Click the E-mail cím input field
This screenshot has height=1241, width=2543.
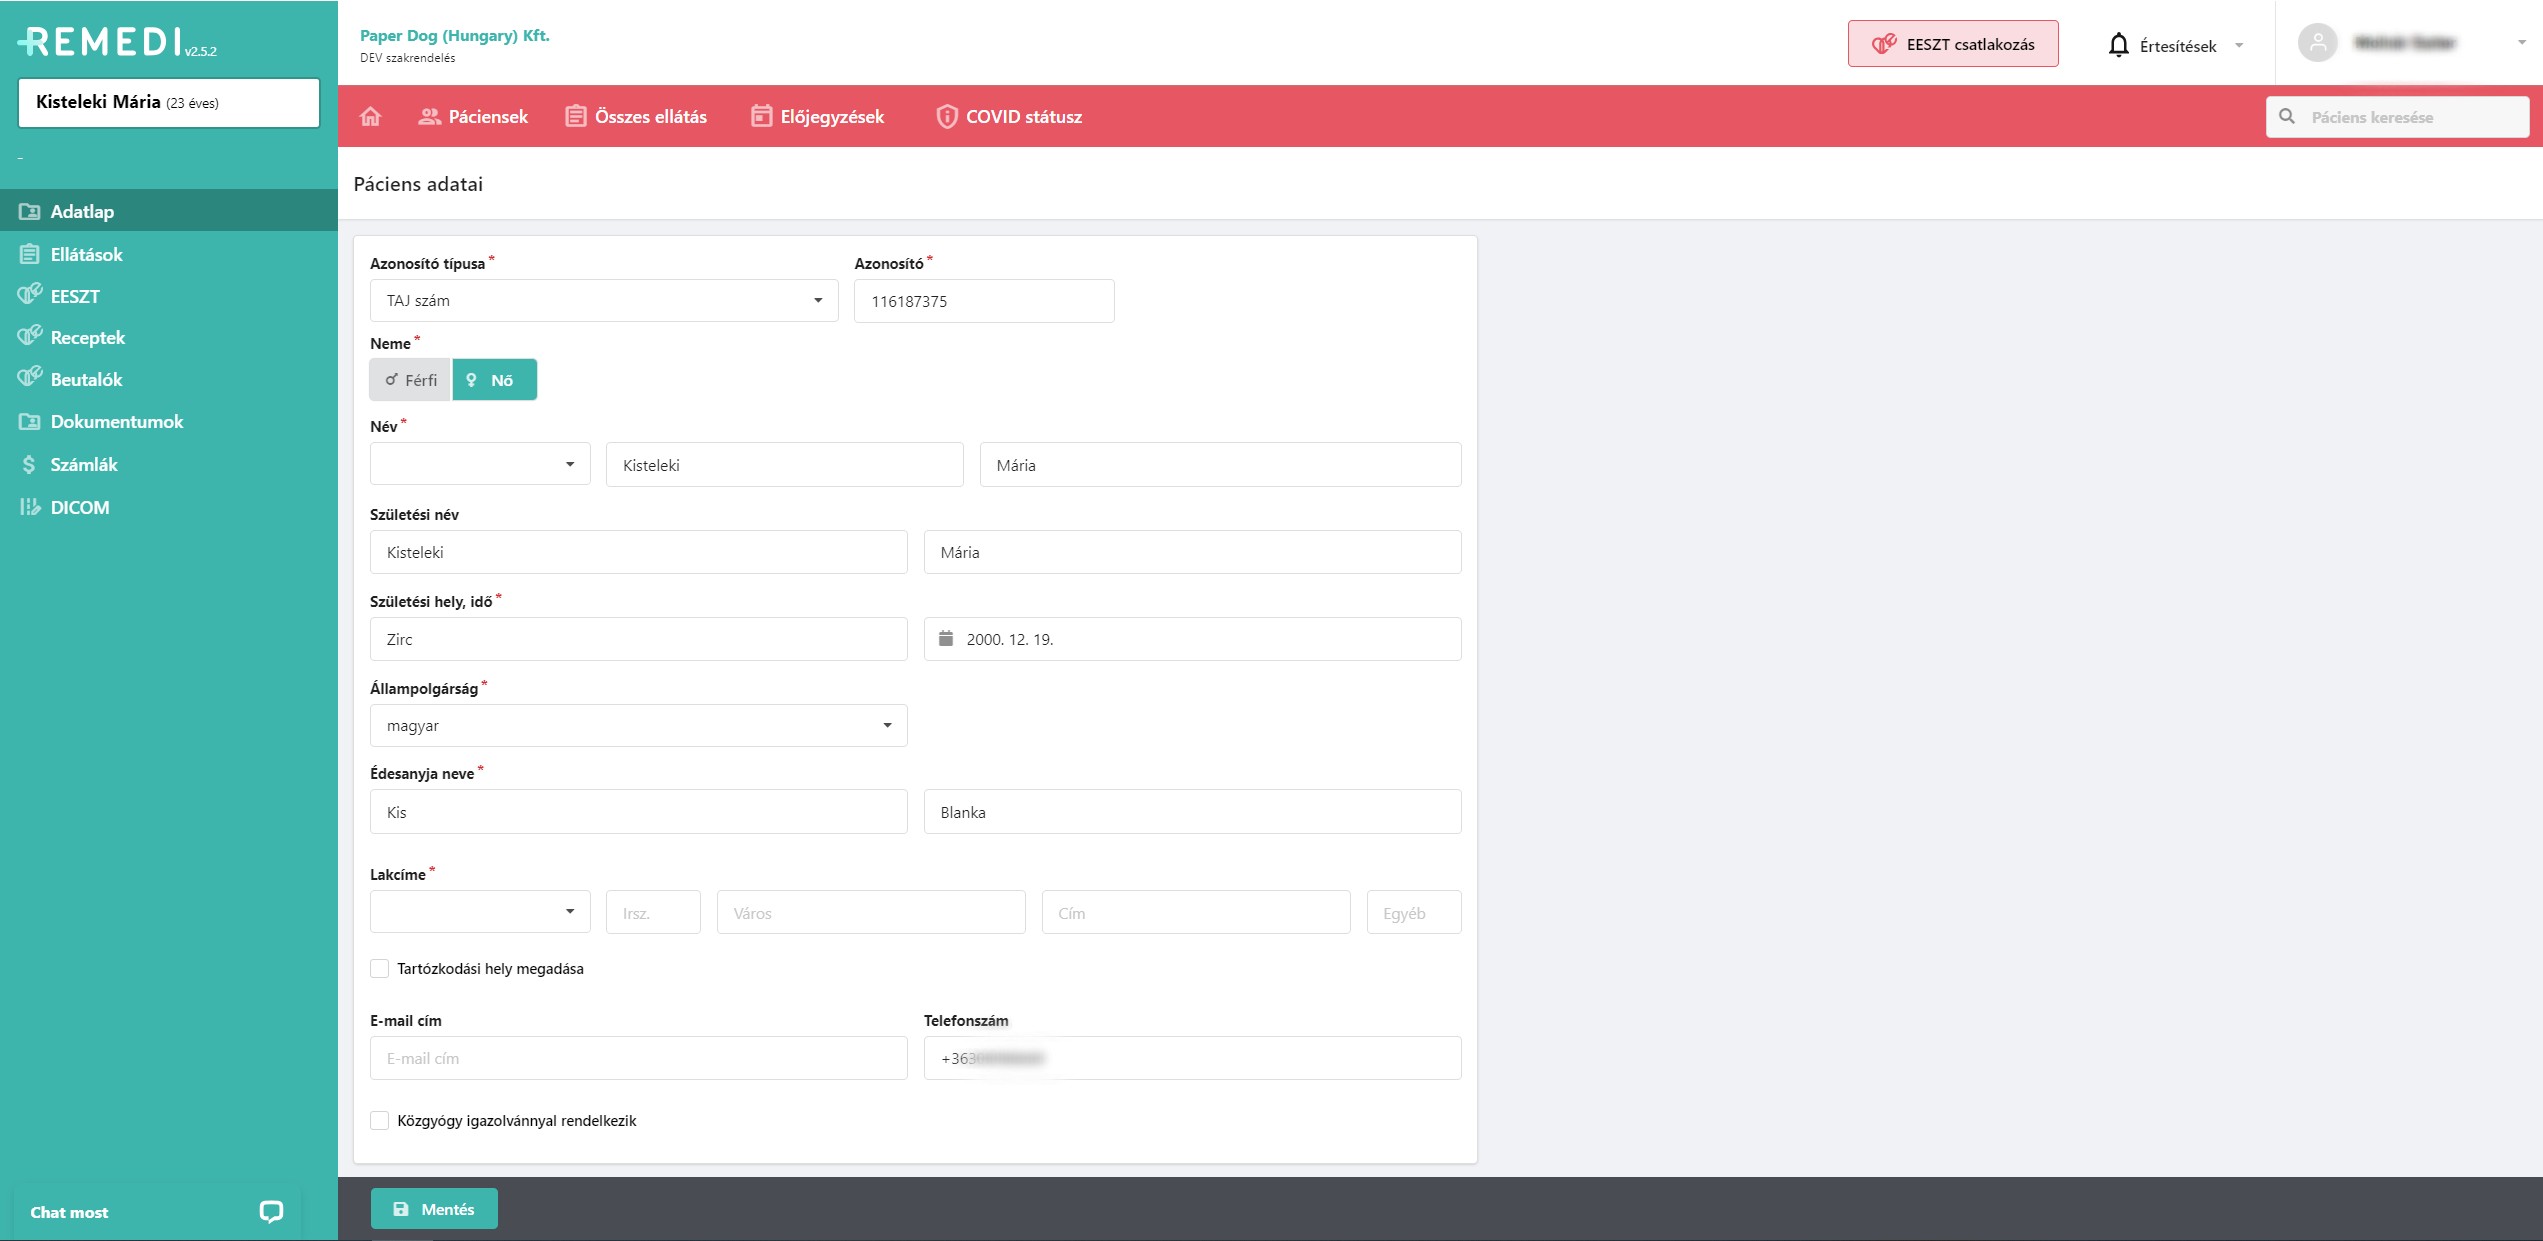coord(638,1058)
